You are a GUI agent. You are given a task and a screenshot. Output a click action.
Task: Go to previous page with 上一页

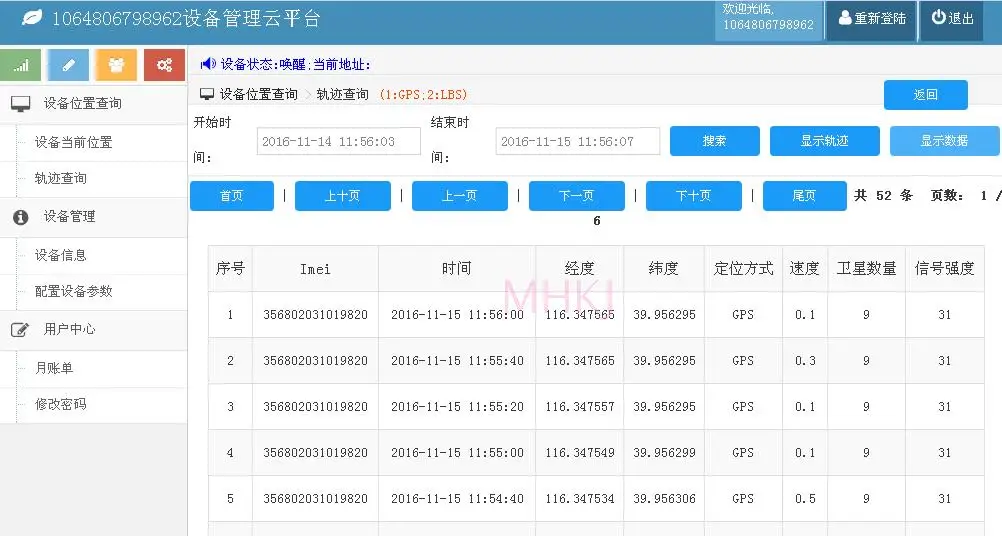tap(459, 195)
